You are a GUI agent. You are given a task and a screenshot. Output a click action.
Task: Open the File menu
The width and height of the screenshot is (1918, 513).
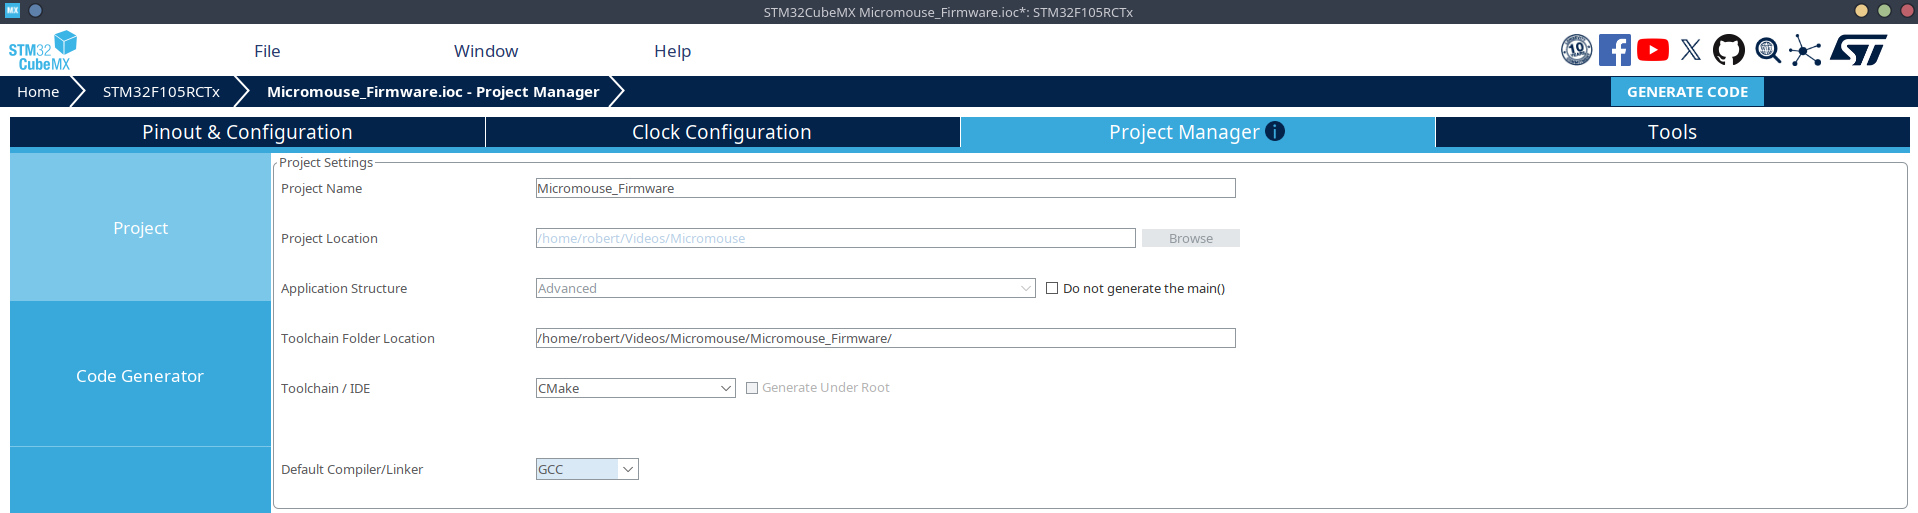(267, 51)
